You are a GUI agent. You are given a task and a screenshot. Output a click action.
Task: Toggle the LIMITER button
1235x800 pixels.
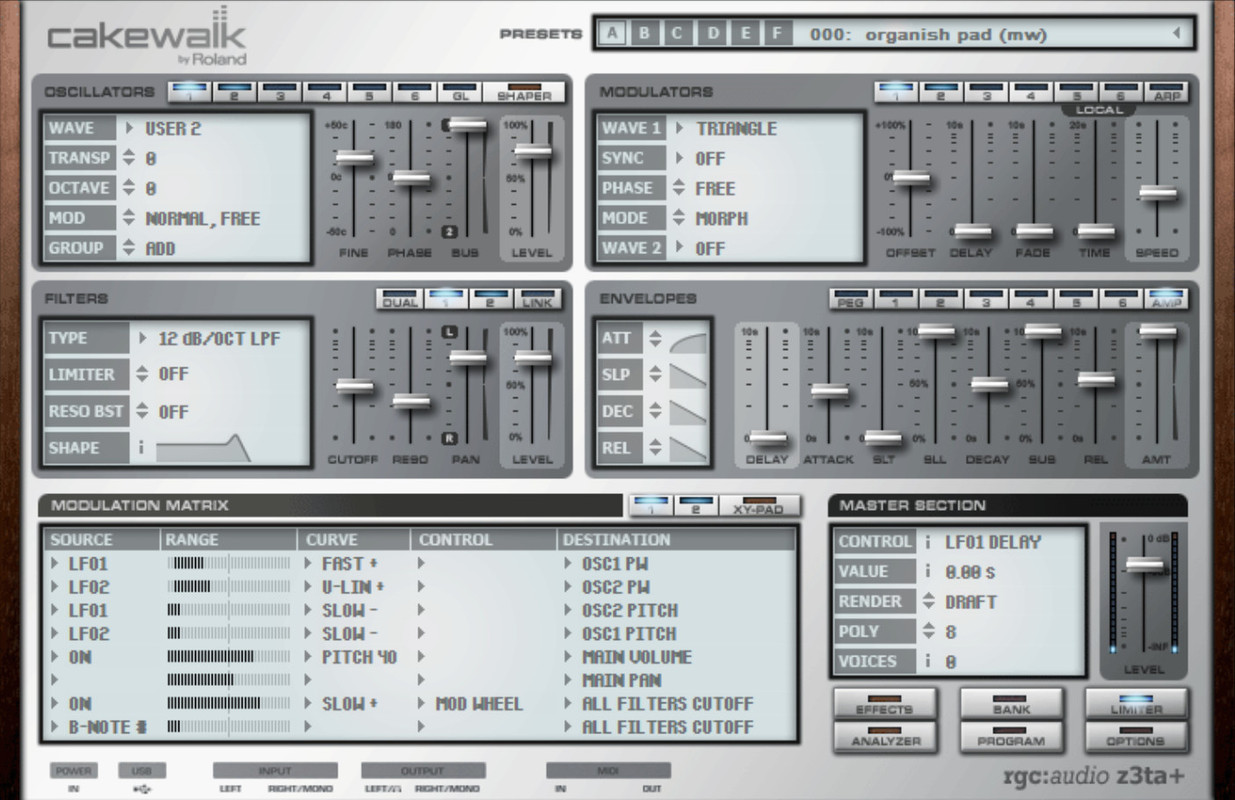1135,705
